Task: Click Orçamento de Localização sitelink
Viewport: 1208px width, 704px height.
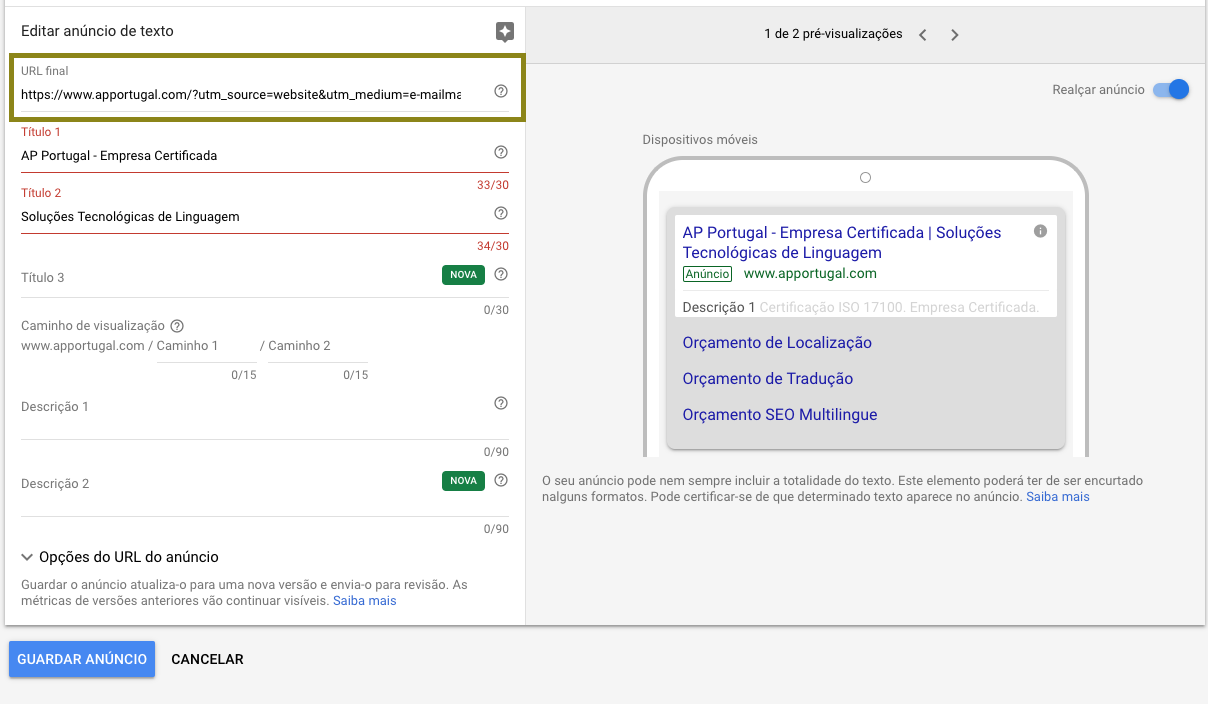Action: [777, 343]
